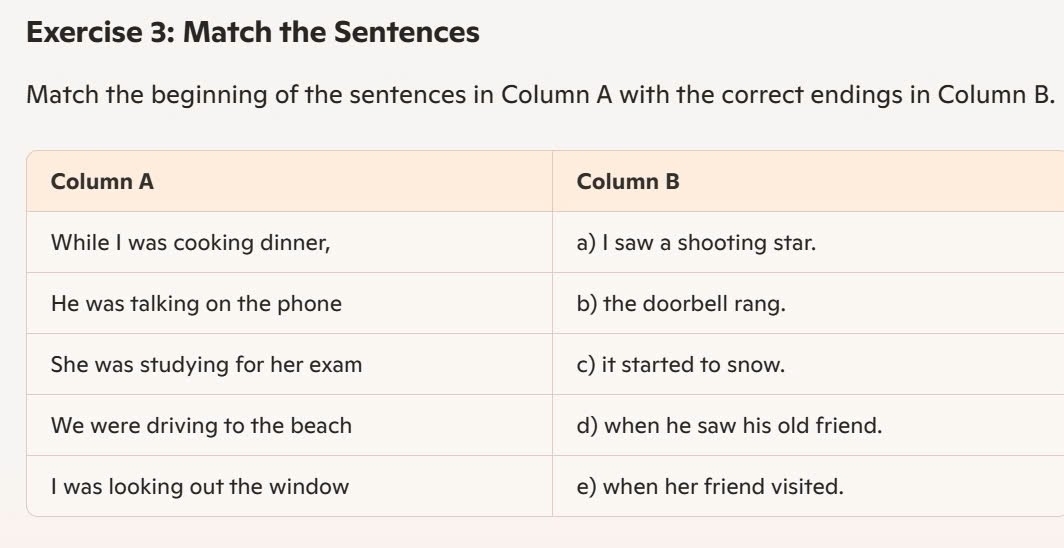Pick ending "d) when he saw his old friend."
Viewport: 1064px width, 548px height.
tap(730, 426)
